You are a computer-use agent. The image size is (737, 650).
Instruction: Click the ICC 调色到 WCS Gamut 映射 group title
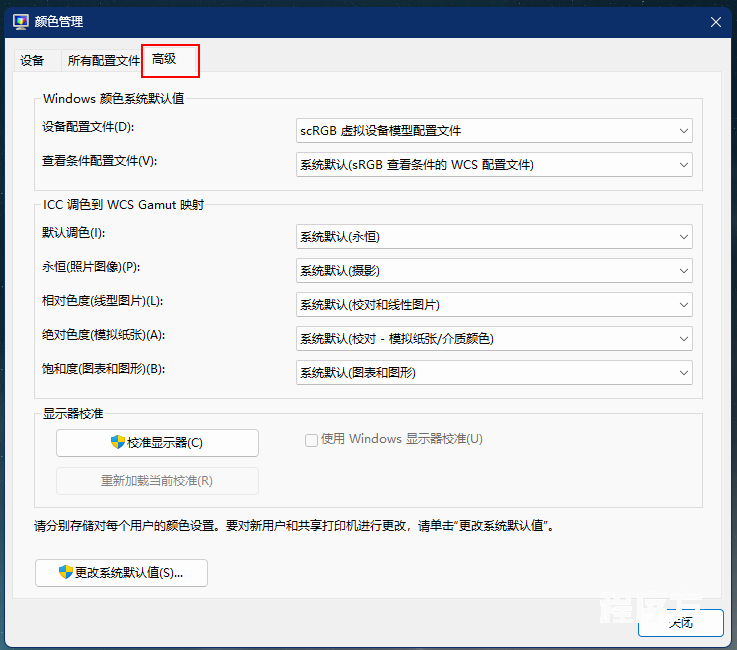click(124, 205)
